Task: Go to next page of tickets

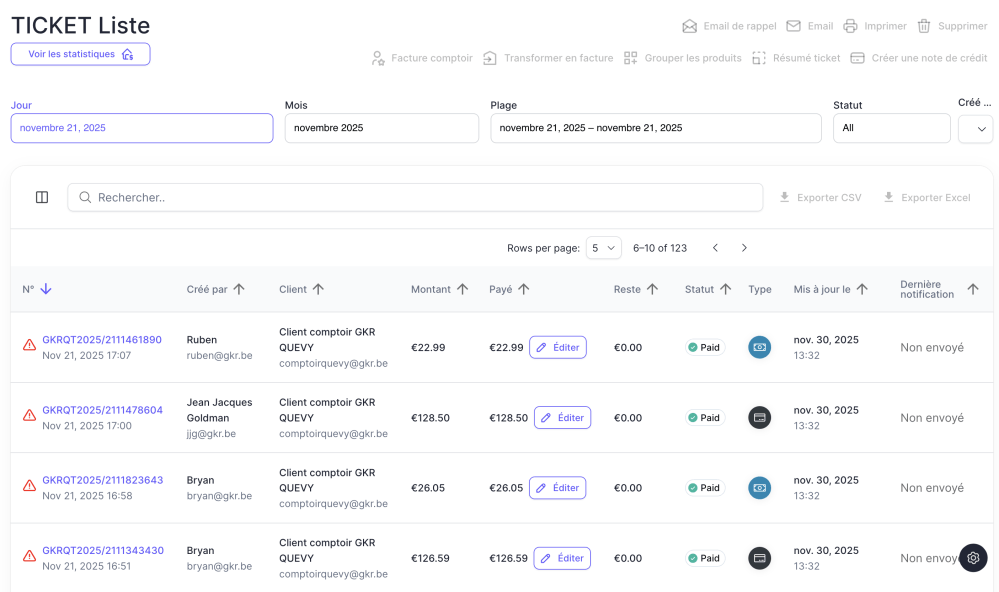Action: click(744, 248)
